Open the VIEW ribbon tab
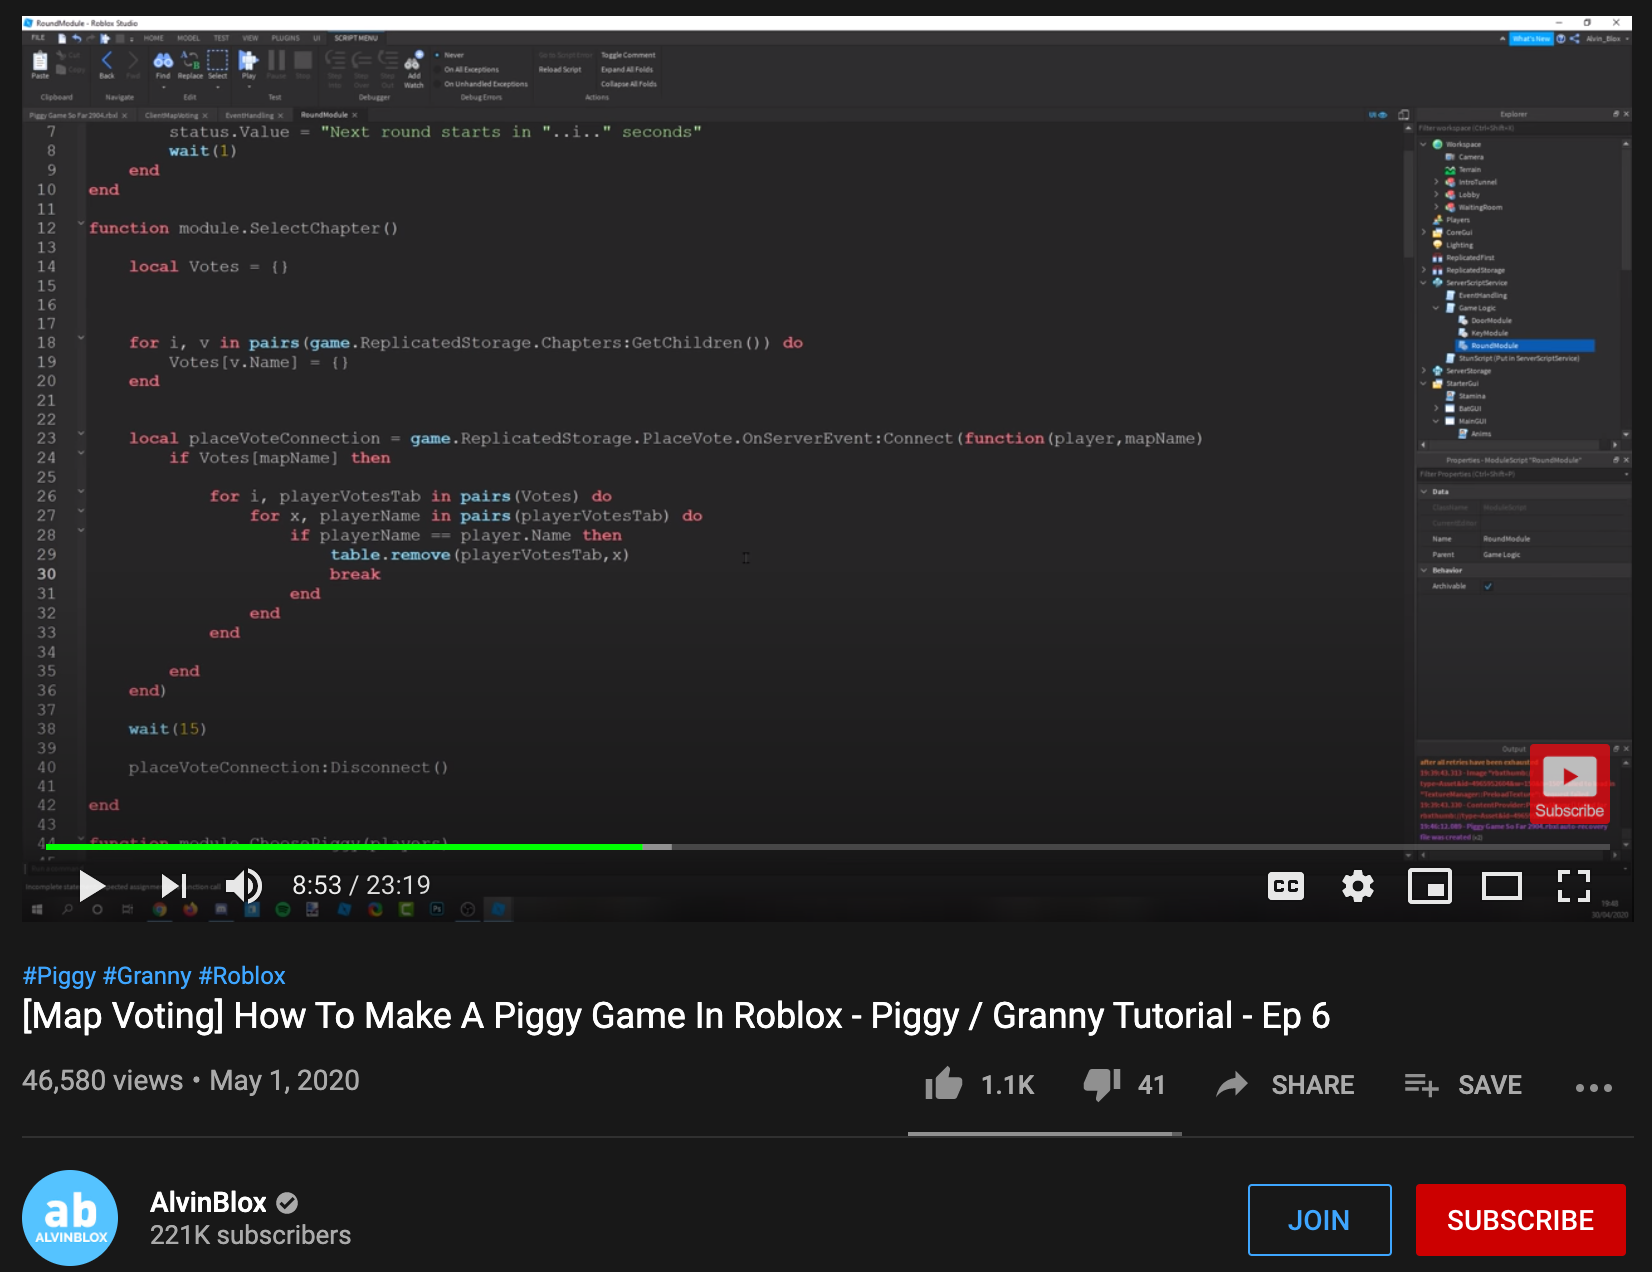 tap(250, 38)
